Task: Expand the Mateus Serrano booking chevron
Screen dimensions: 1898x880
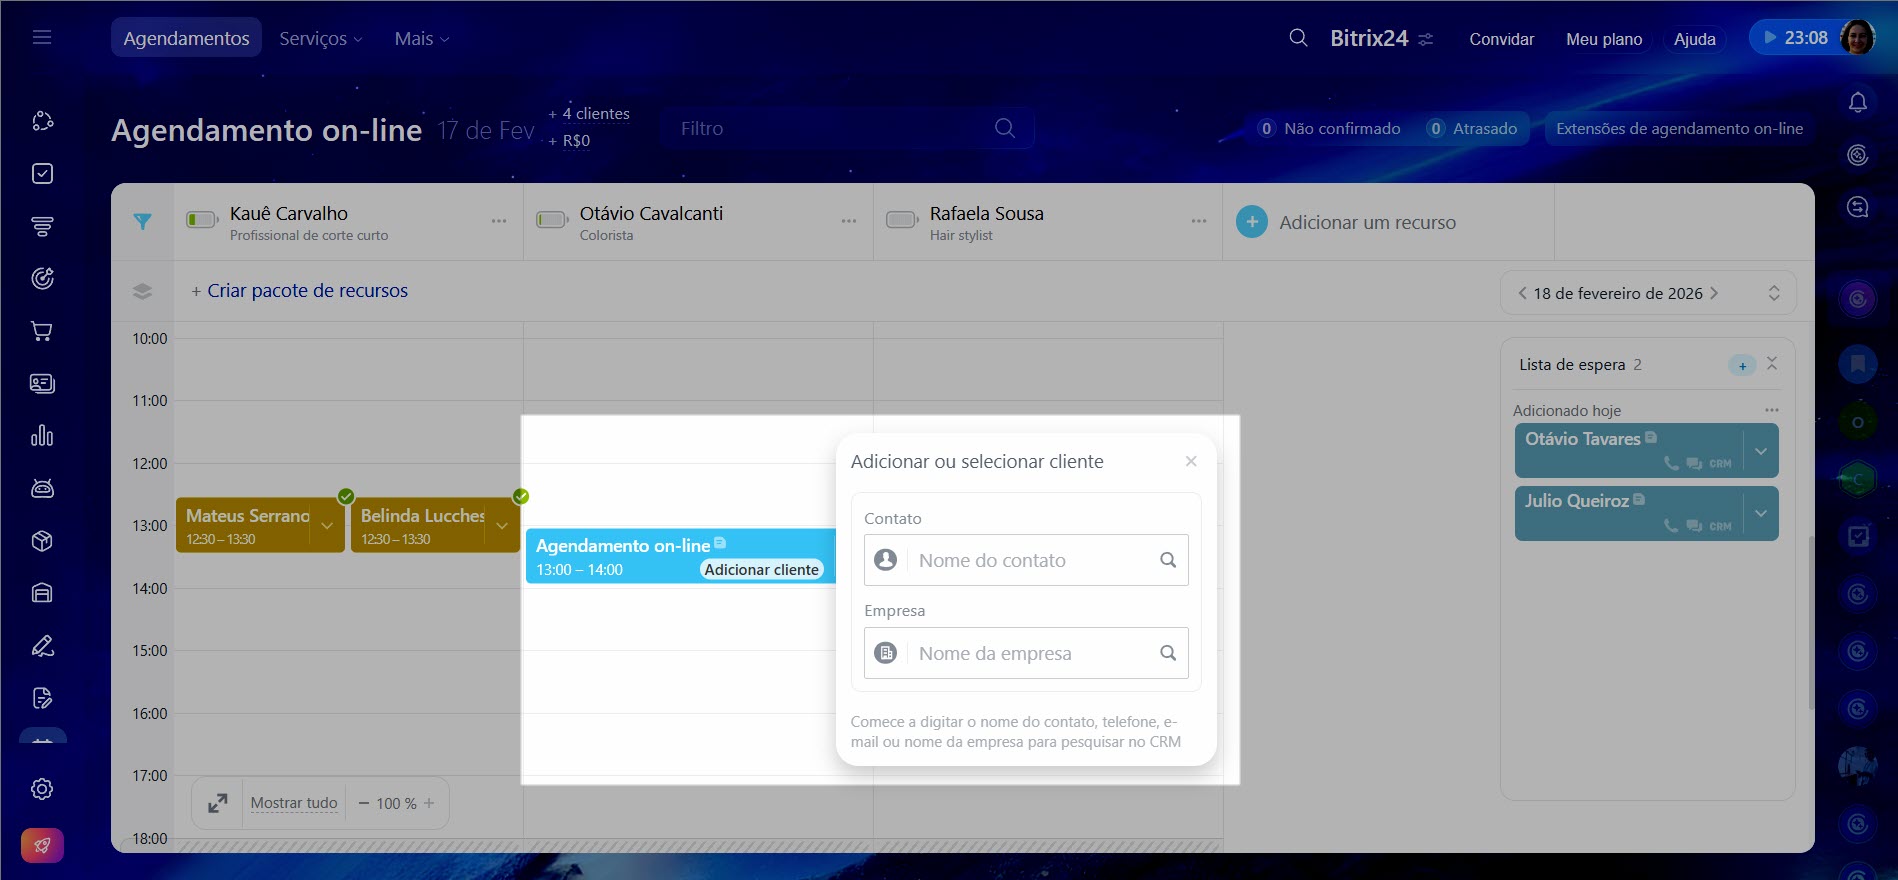Action: (327, 526)
